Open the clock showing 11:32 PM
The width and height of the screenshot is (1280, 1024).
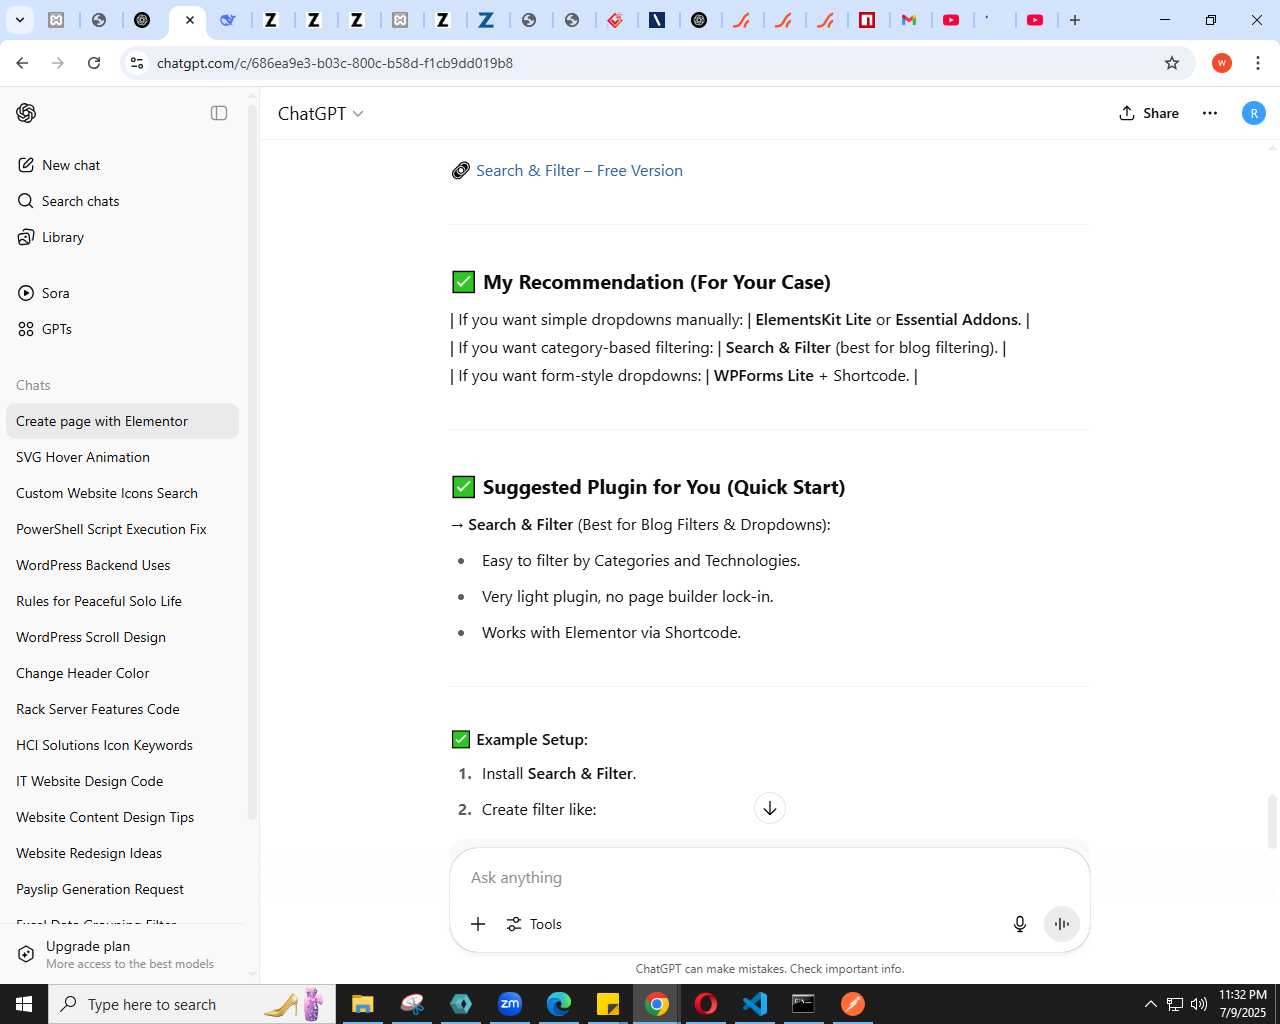click(x=1243, y=1004)
